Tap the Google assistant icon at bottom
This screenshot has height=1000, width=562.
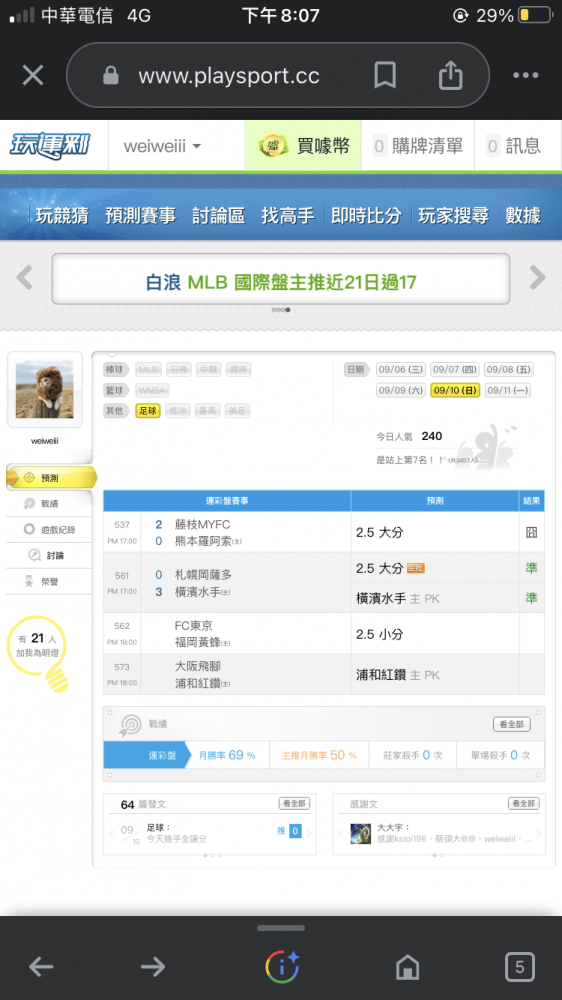click(282, 967)
